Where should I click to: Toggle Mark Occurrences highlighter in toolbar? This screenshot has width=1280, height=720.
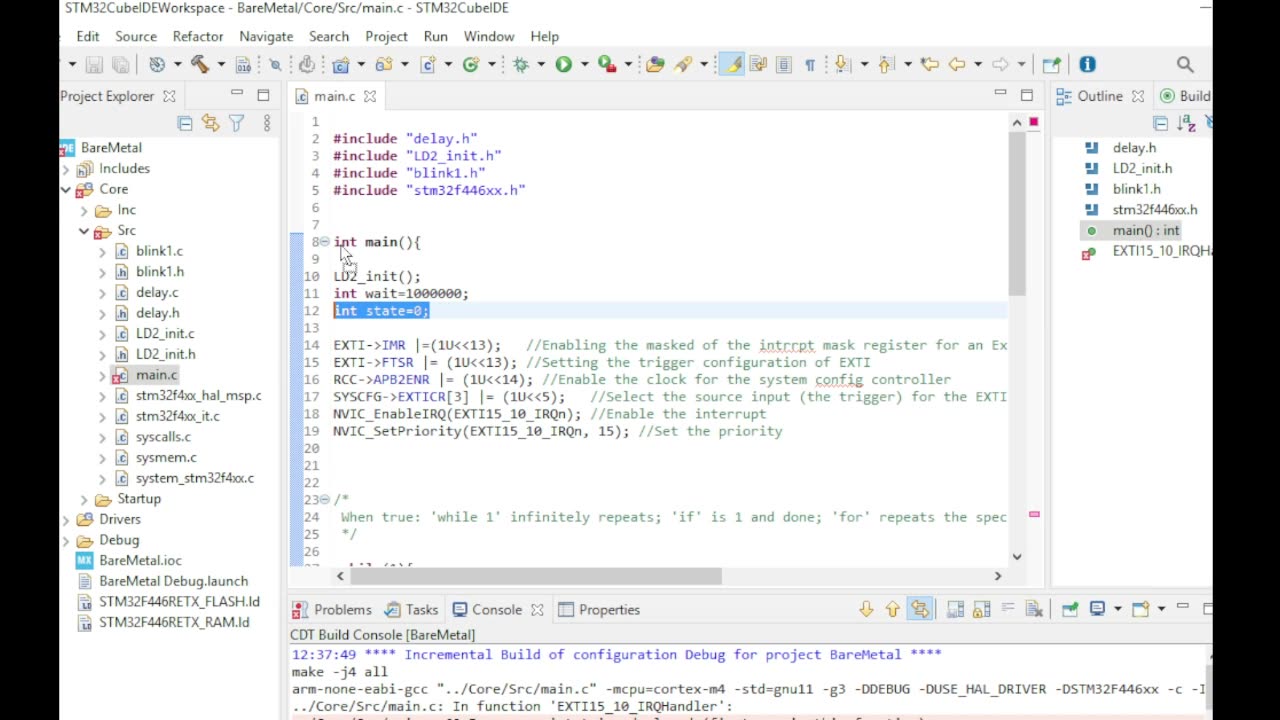(733, 64)
